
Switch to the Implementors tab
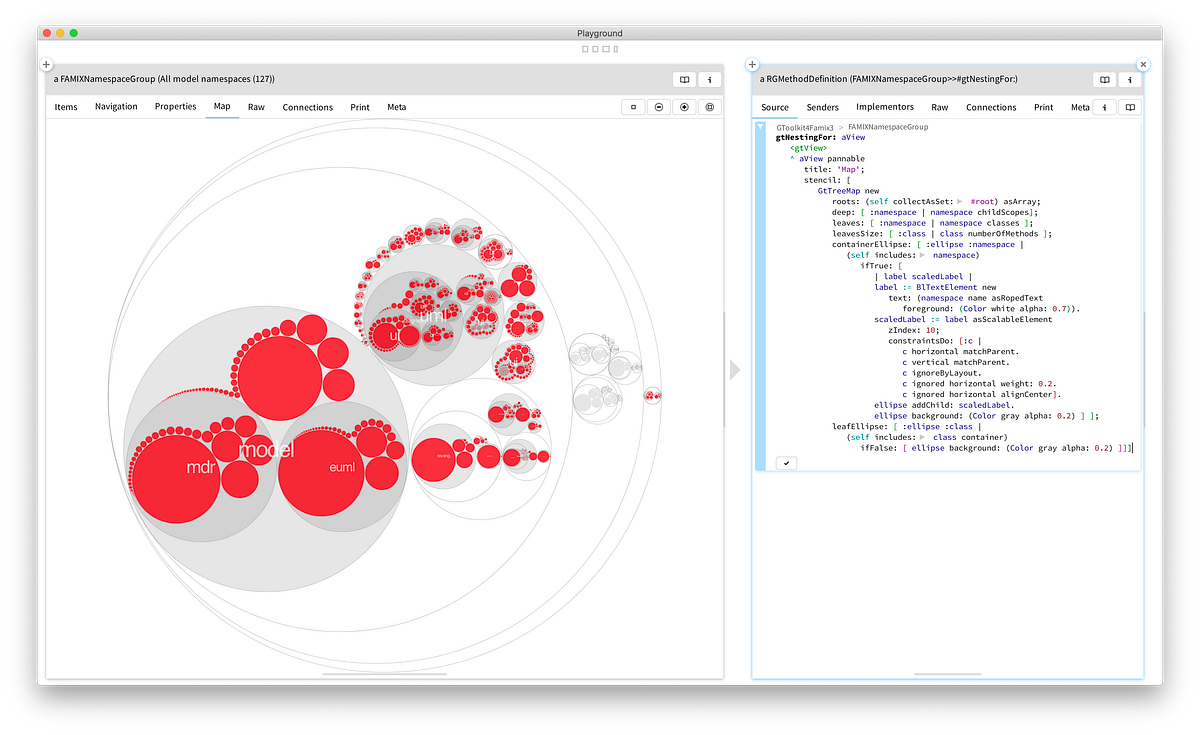[x=885, y=107]
